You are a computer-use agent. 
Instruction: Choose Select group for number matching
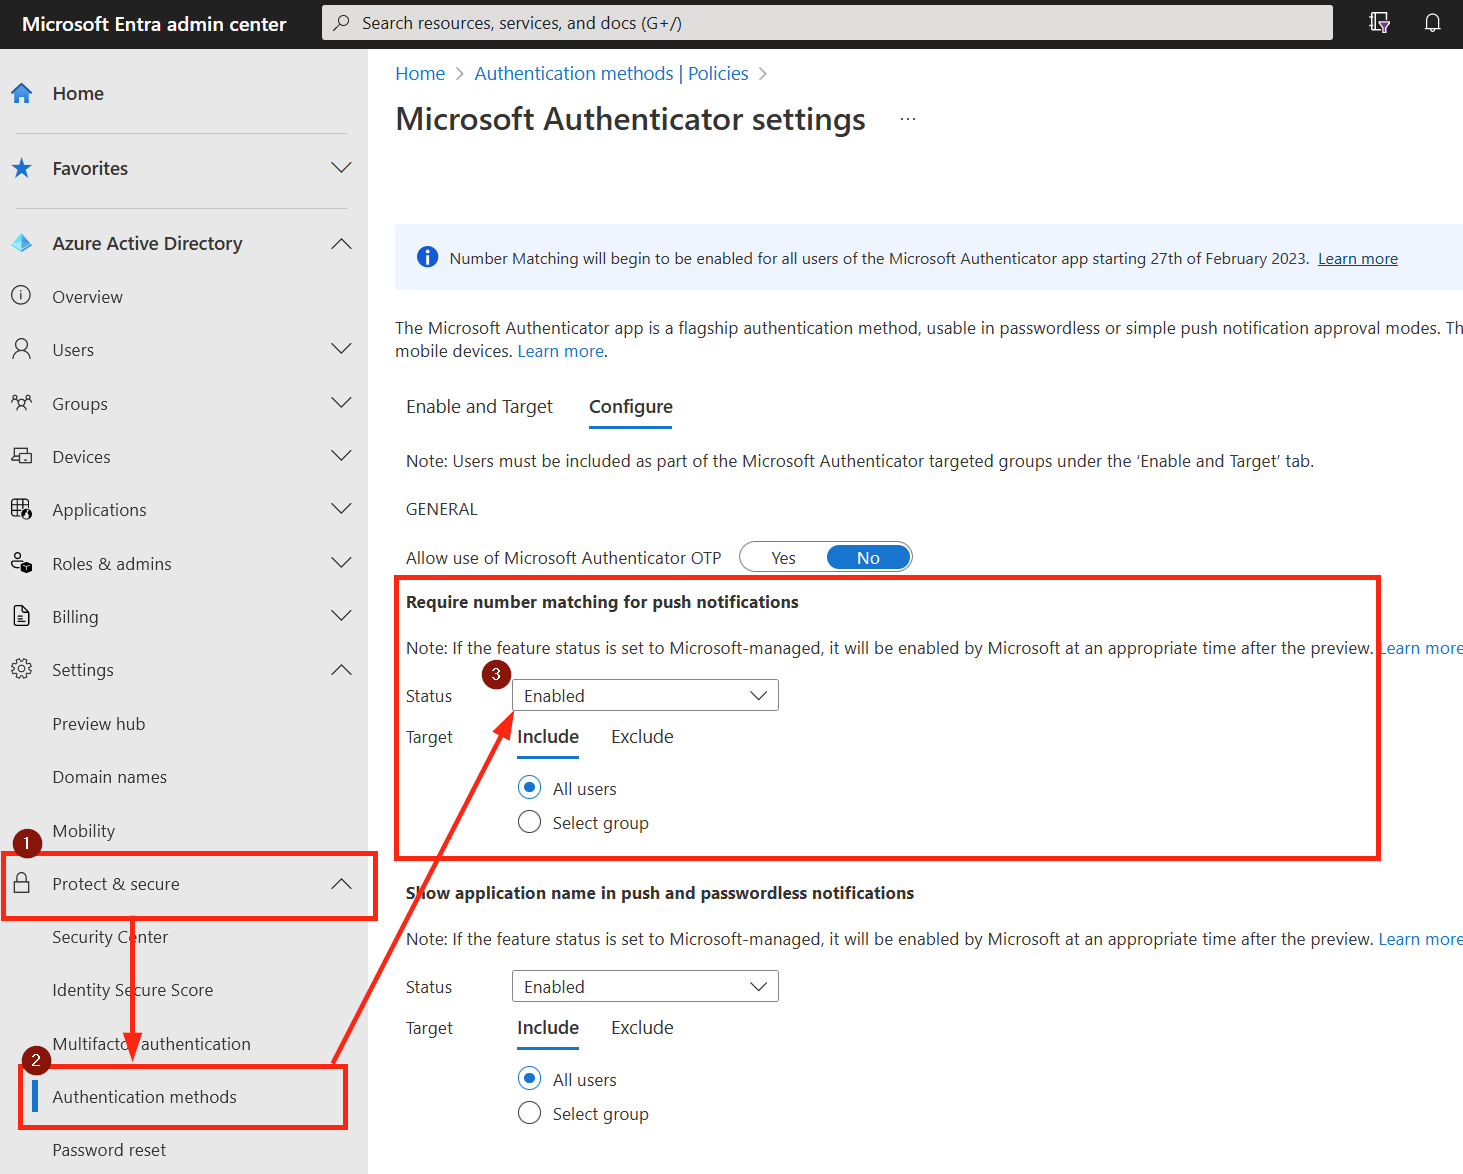pyautogui.click(x=530, y=822)
